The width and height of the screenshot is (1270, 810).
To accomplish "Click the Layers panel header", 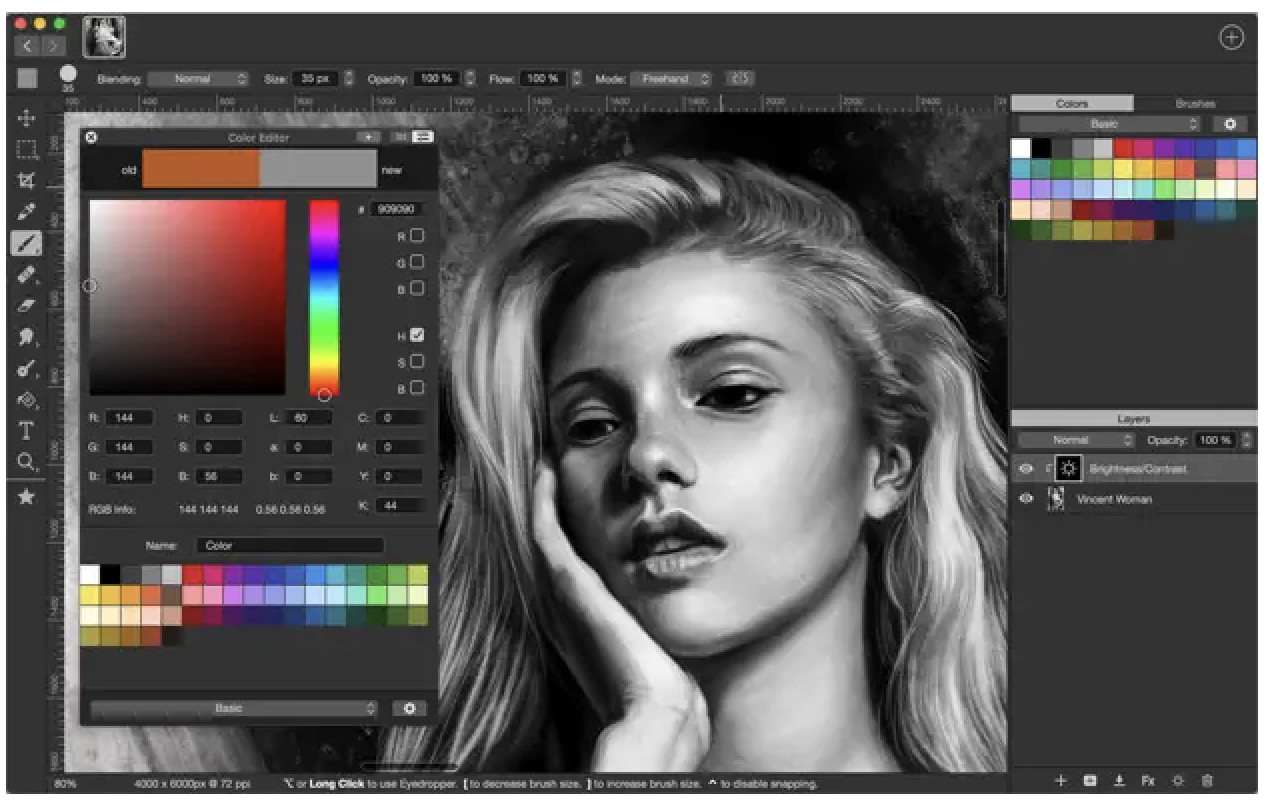I will [x=1134, y=419].
